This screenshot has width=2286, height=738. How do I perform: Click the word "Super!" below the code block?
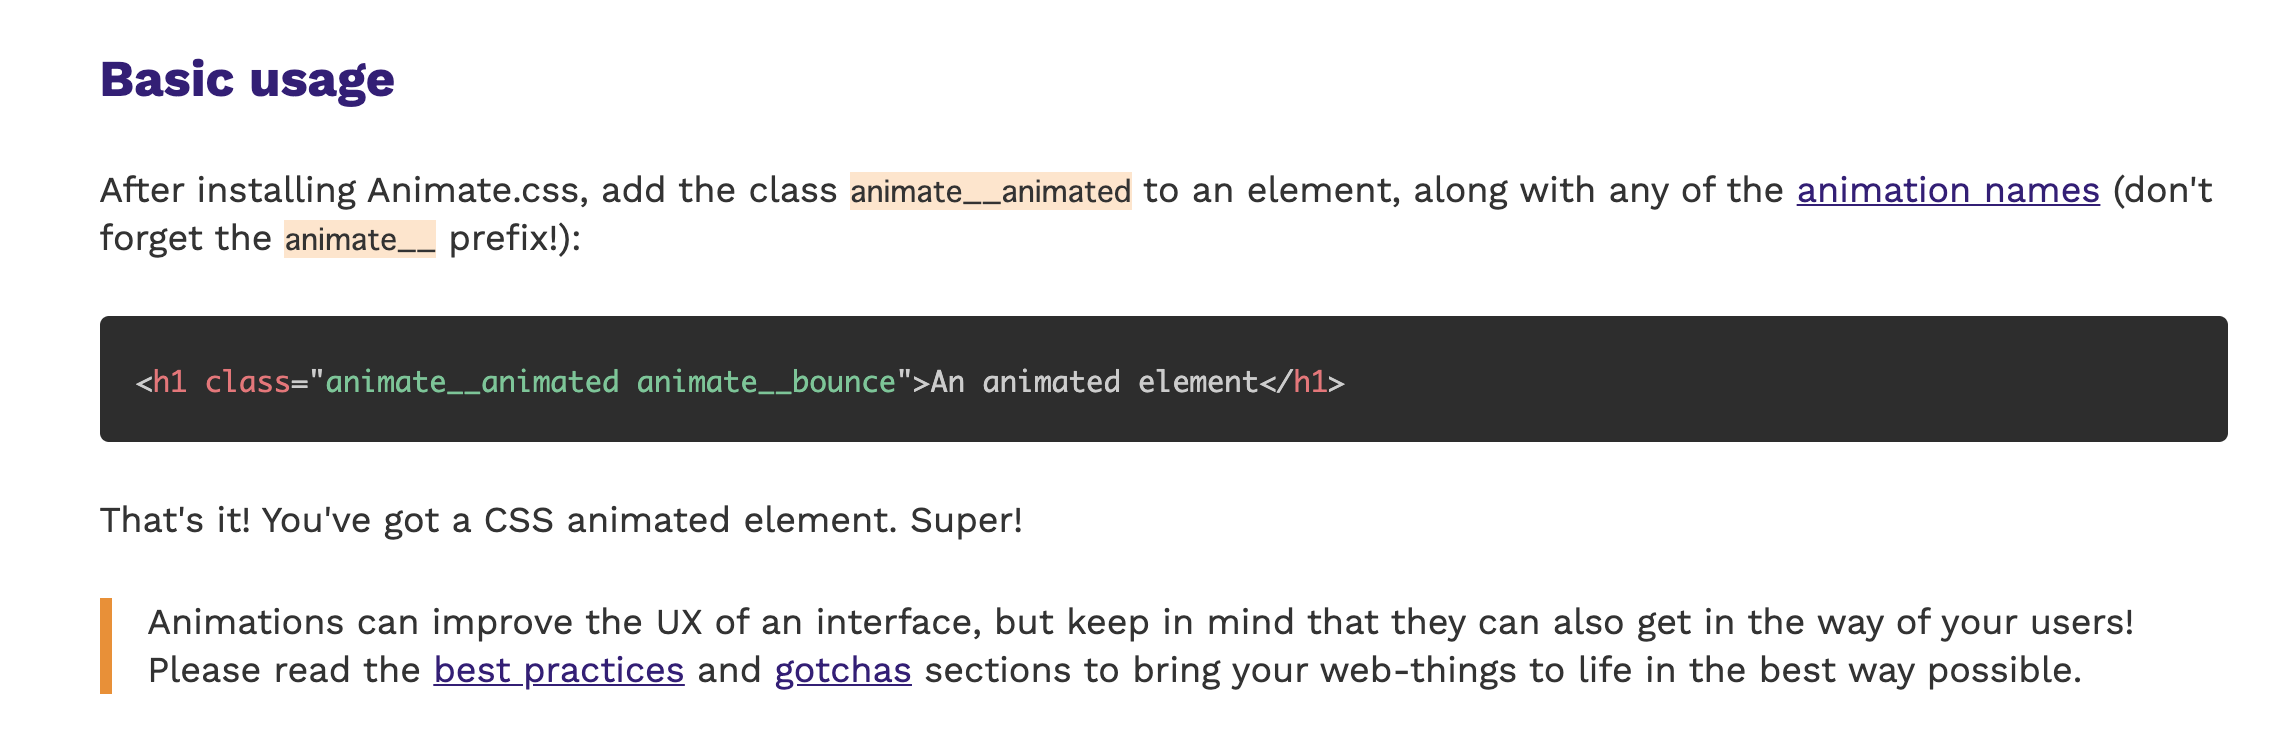click(966, 521)
